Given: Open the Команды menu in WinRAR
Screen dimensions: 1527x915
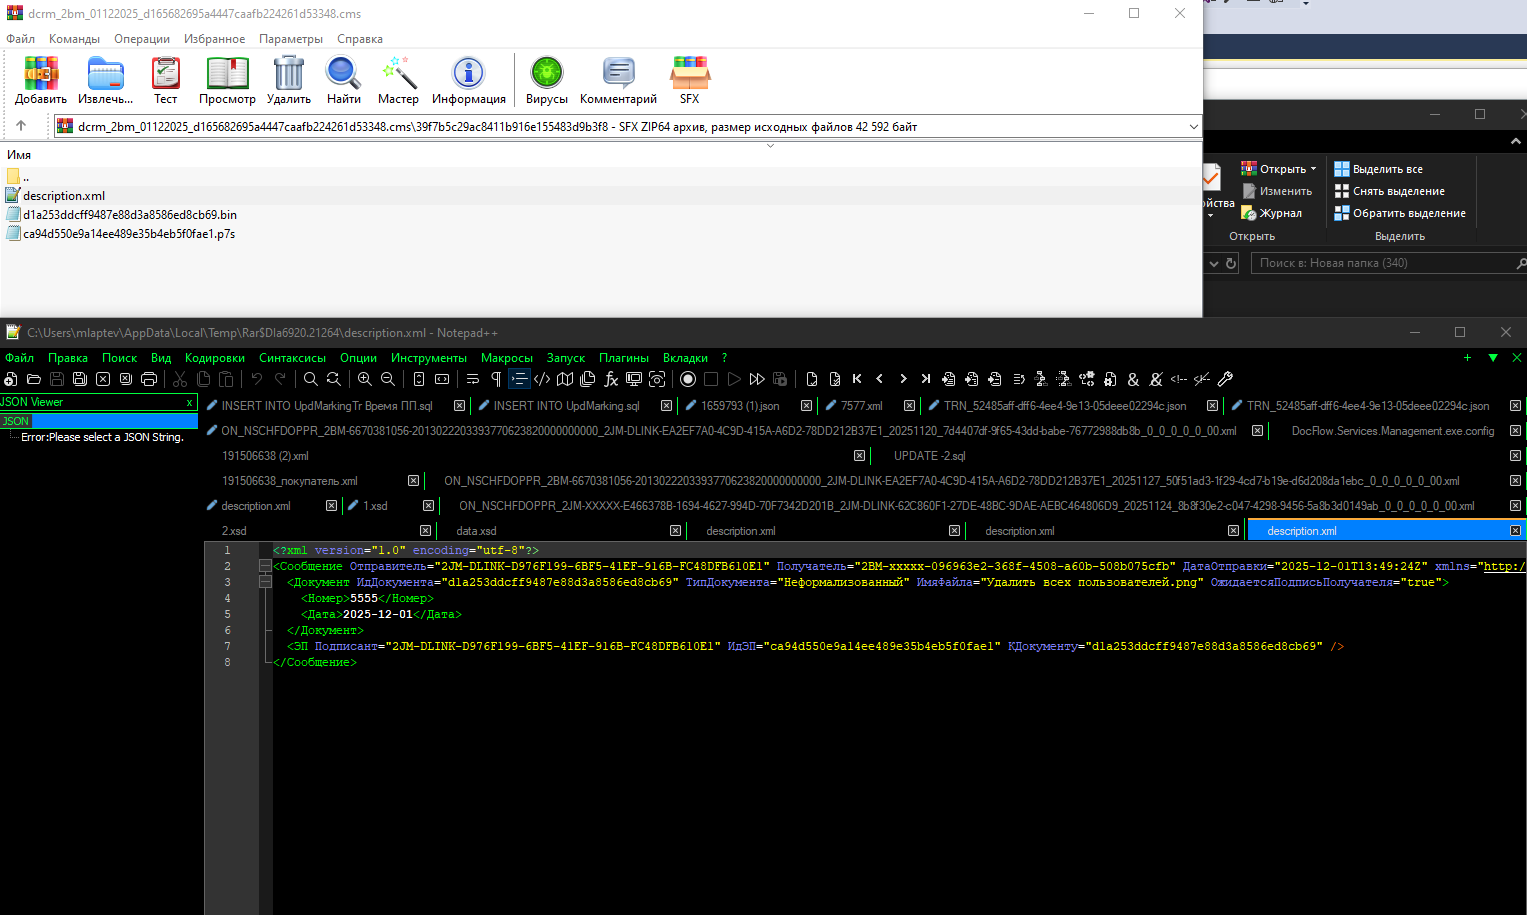Looking at the screenshot, I should [74, 39].
